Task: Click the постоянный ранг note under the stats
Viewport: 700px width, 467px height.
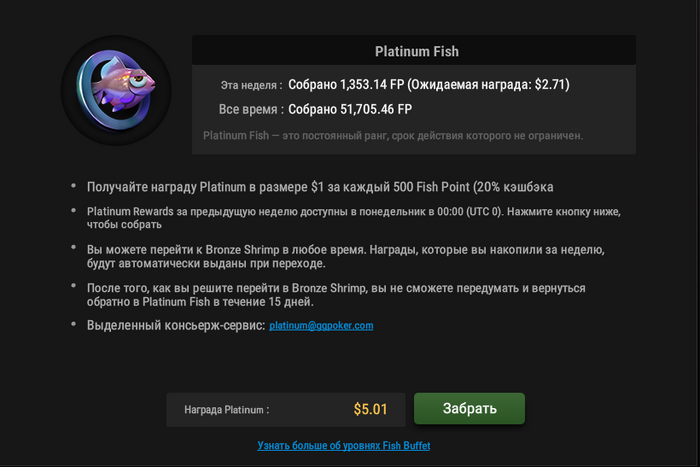Action: pos(393,136)
